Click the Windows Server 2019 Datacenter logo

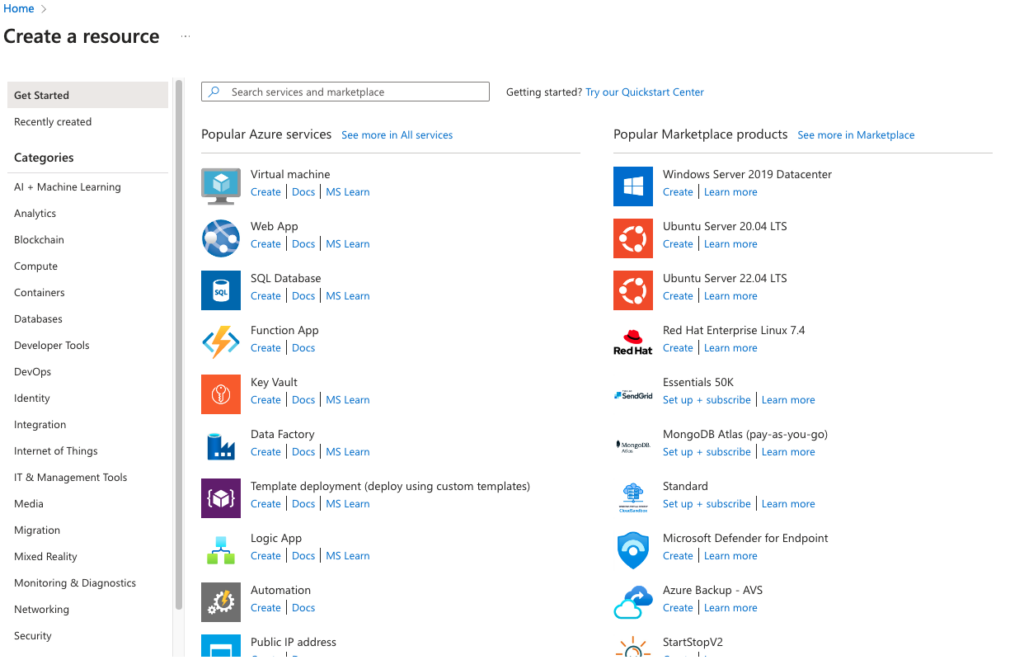click(633, 186)
